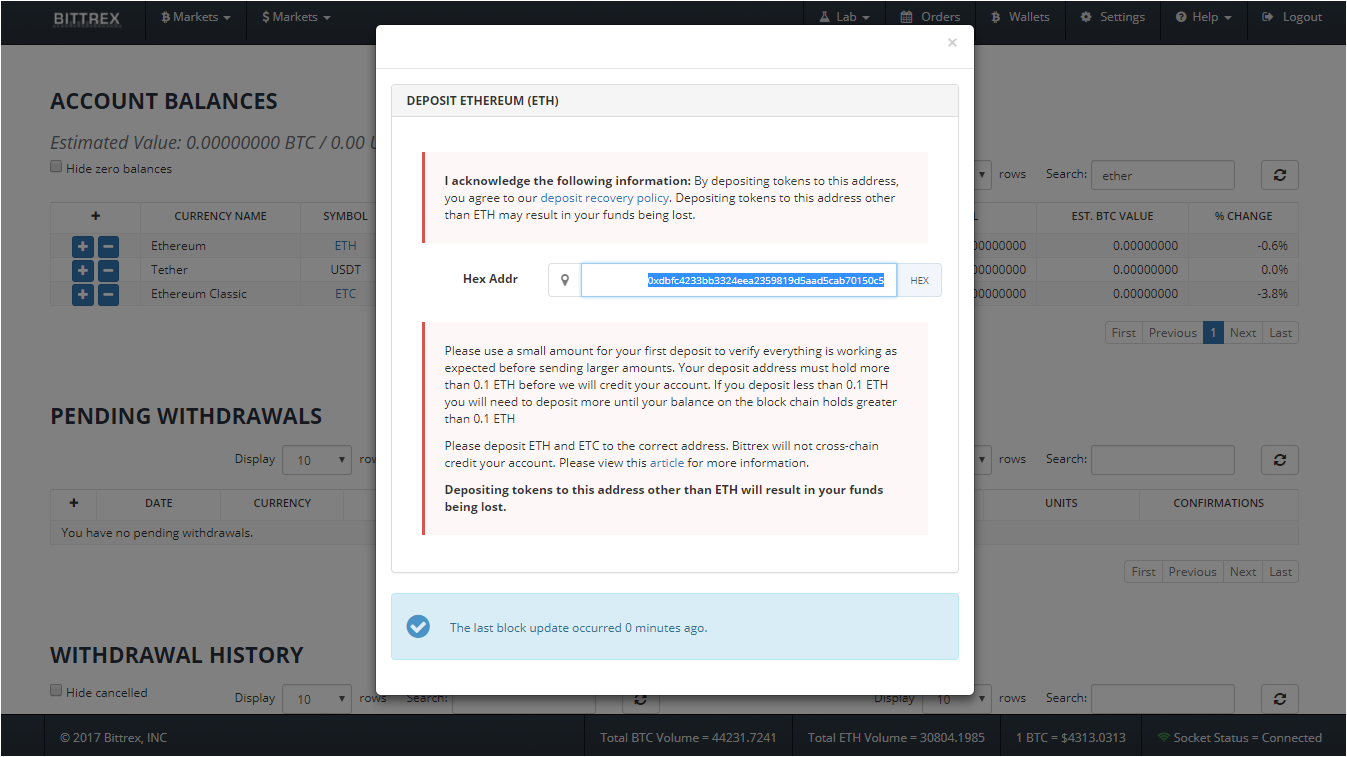
Task: Click plus deposit button for Ethereum row
Action: click(x=83, y=246)
